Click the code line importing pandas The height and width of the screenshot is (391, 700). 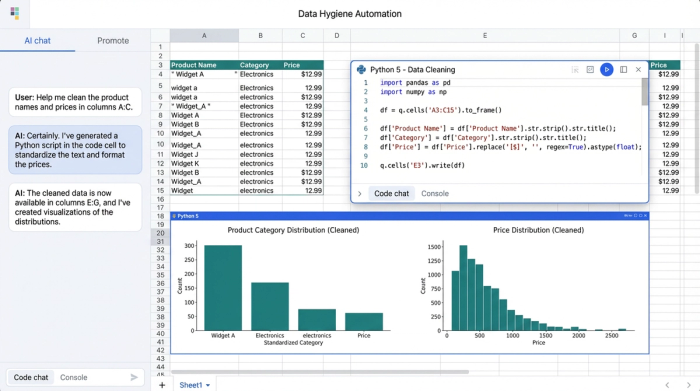click(415, 83)
